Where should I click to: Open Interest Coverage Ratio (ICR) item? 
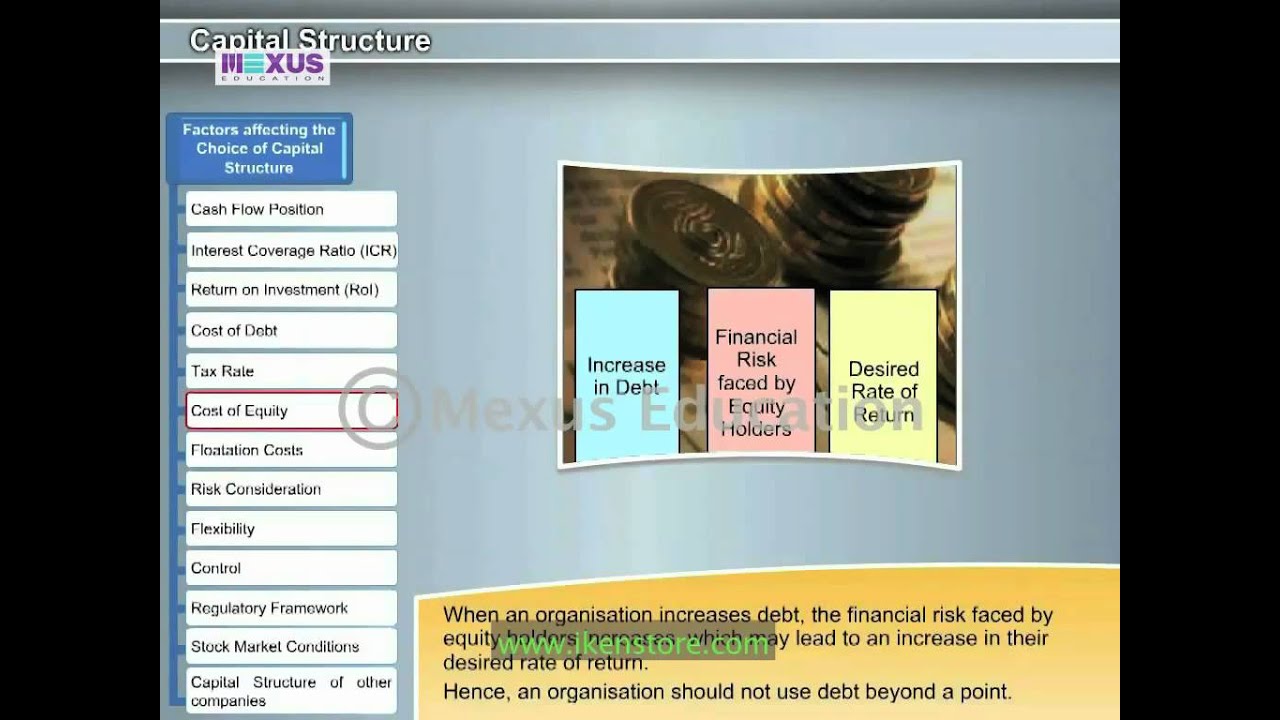[291, 250]
